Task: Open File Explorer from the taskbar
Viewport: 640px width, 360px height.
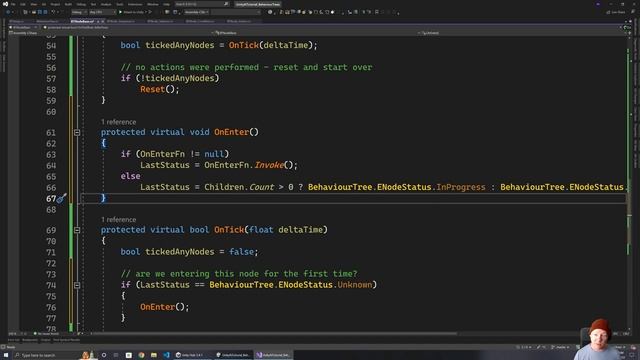Action: click(x=154, y=355)
